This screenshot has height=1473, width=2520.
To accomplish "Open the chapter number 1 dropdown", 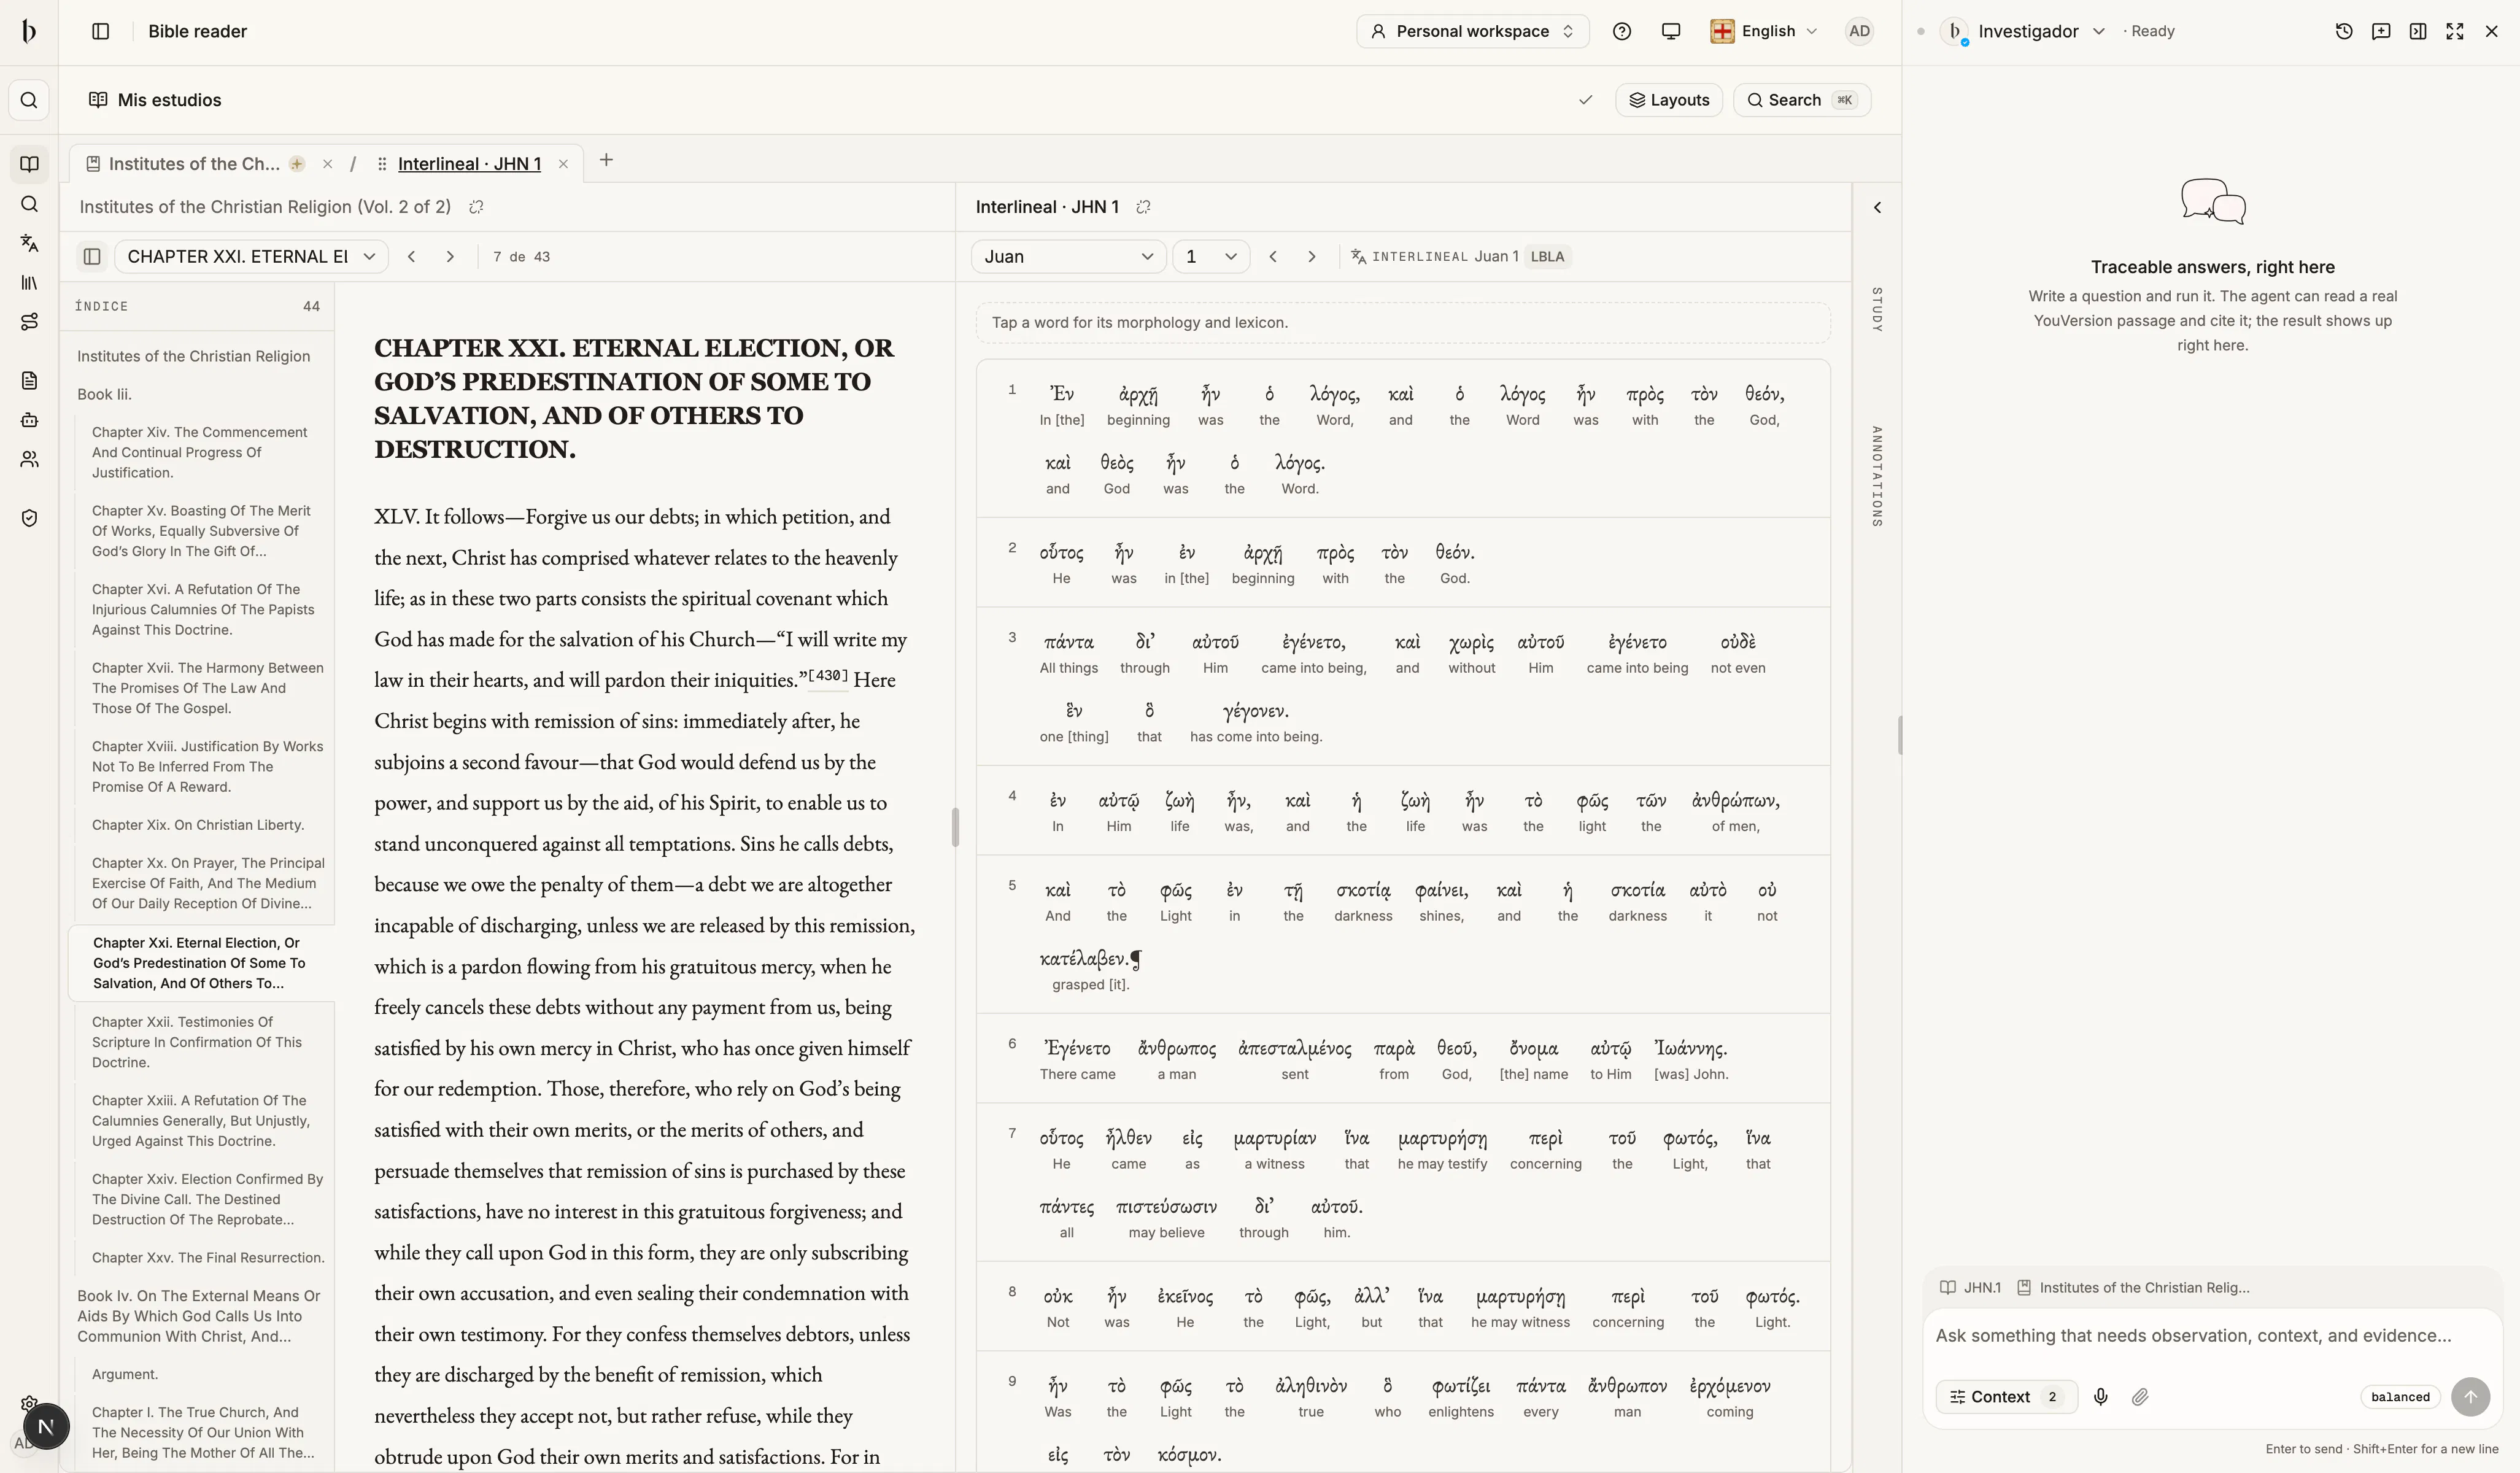I will 1211,257.
